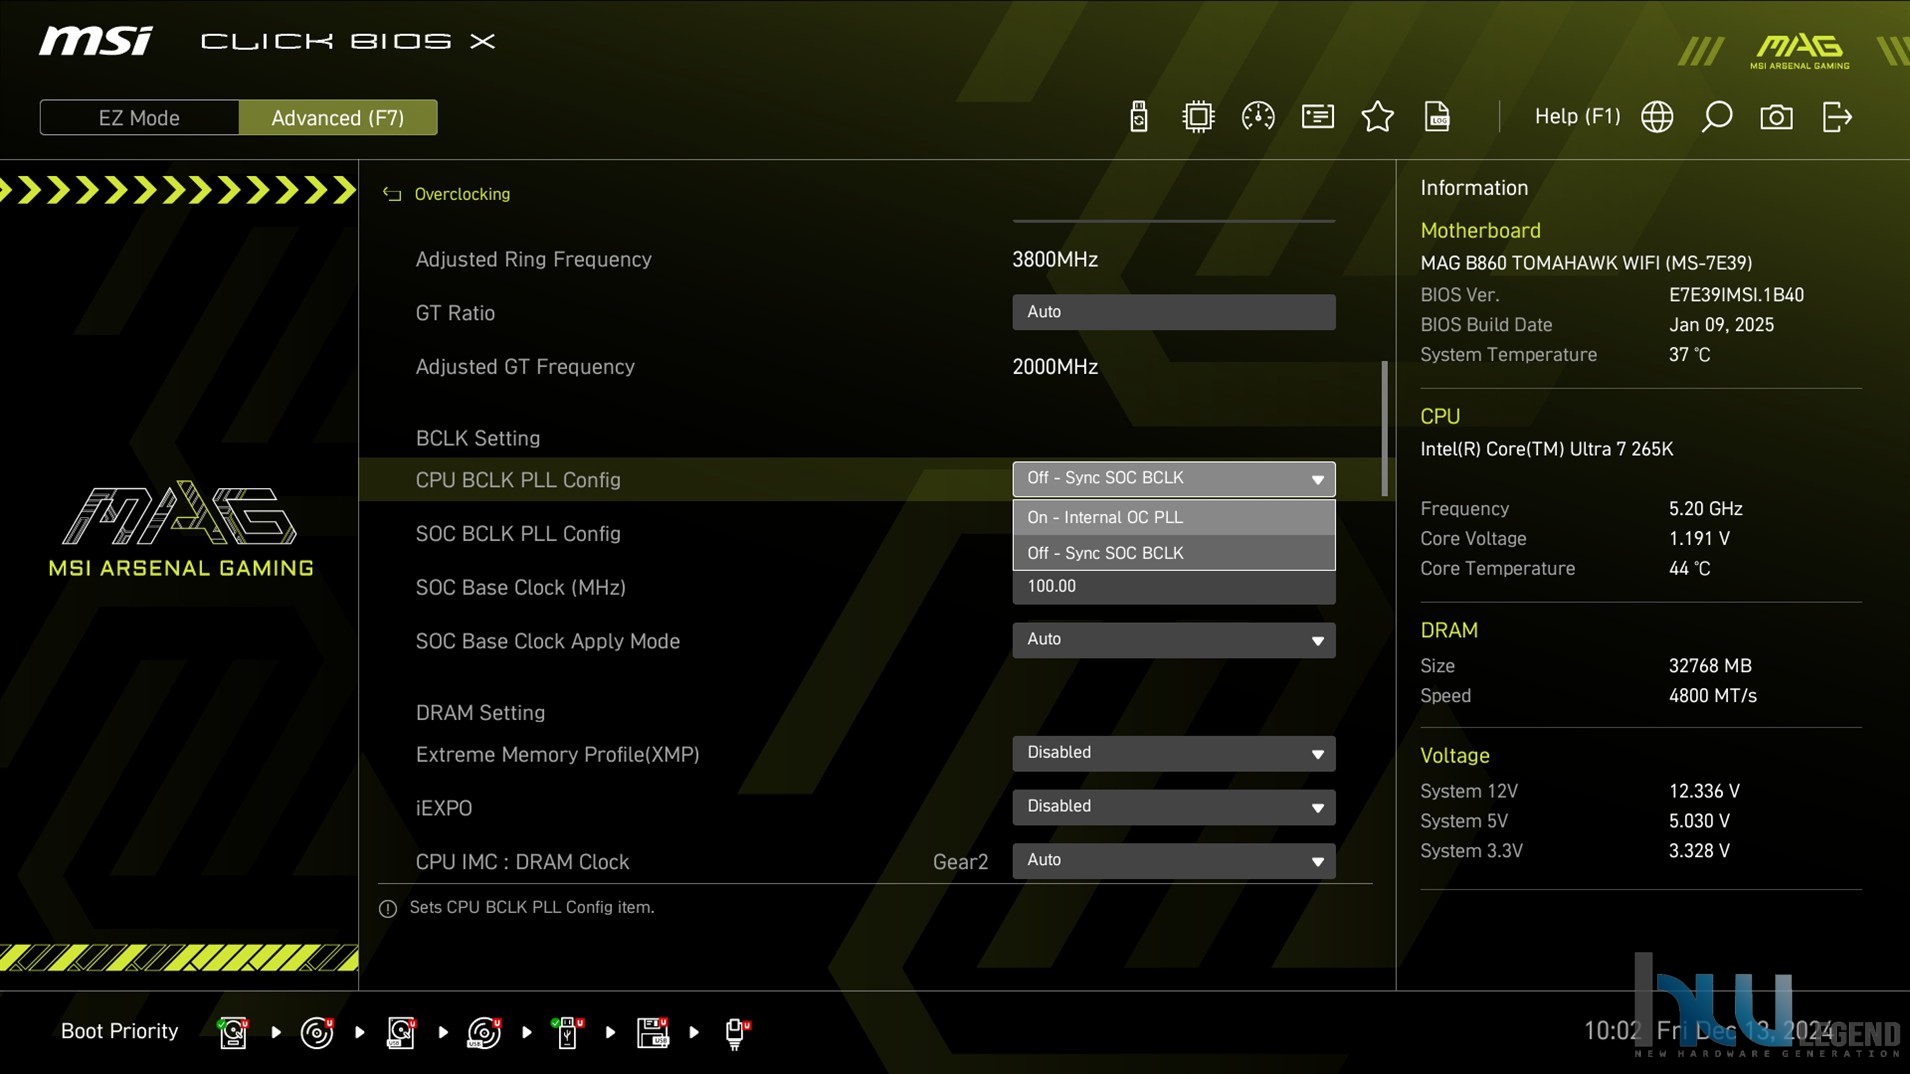
Task: Click Core Voltage 1.191 V value
Action: [1699, 539]
